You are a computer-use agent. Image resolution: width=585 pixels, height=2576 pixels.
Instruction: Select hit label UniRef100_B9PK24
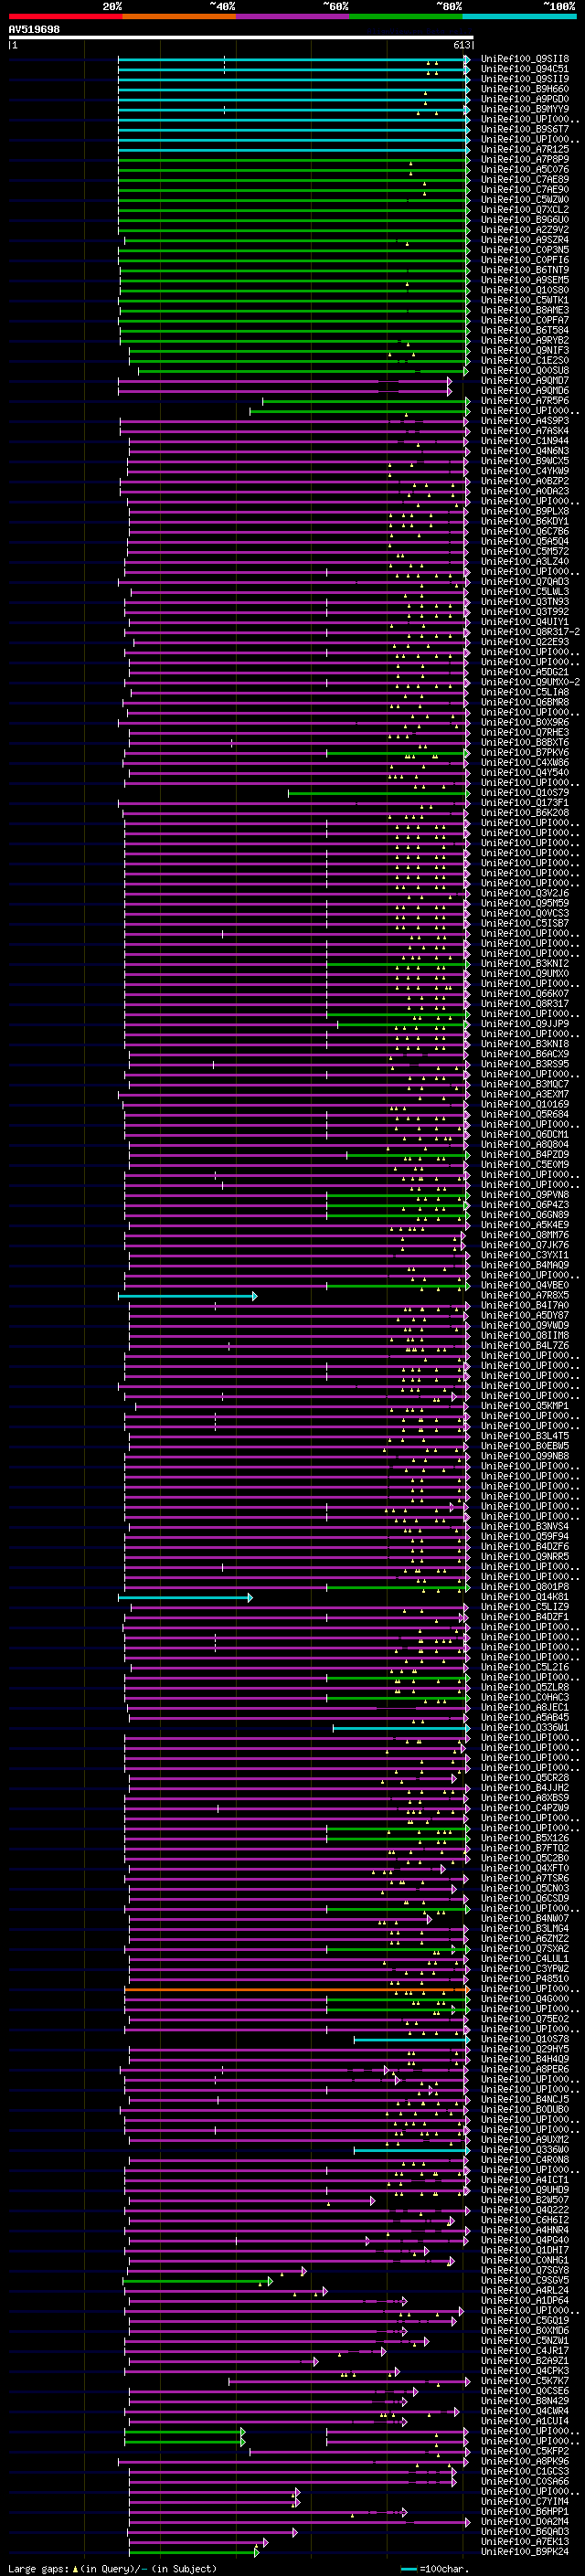[x=525, y=2551]
